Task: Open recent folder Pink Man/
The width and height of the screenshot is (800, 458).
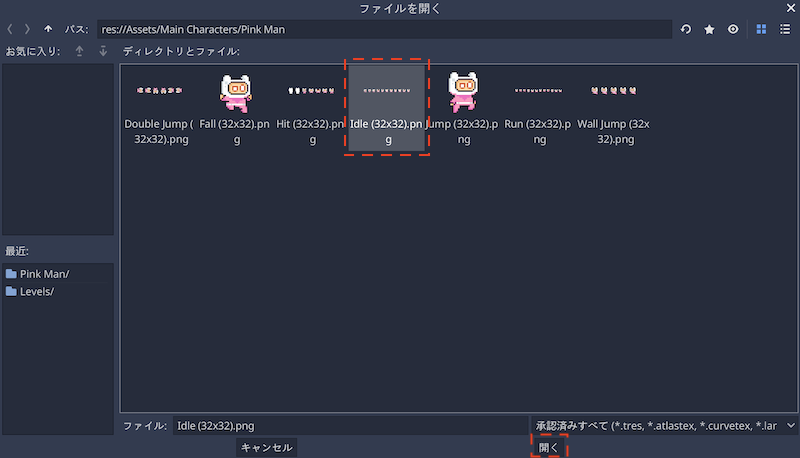Action: [58, 274]
